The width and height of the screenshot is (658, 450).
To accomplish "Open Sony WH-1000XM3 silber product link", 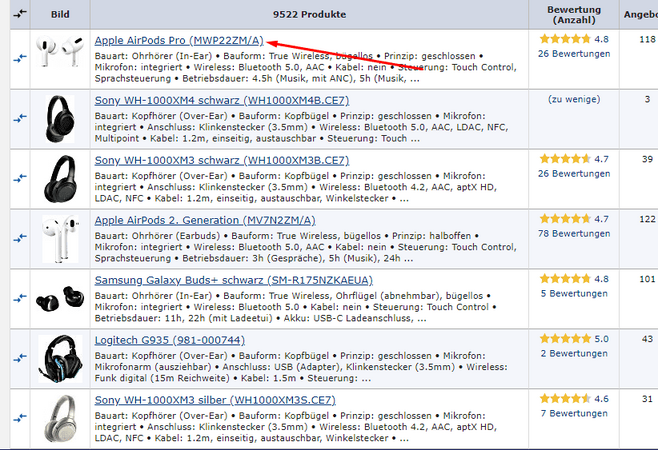I will tap(215, 400).
